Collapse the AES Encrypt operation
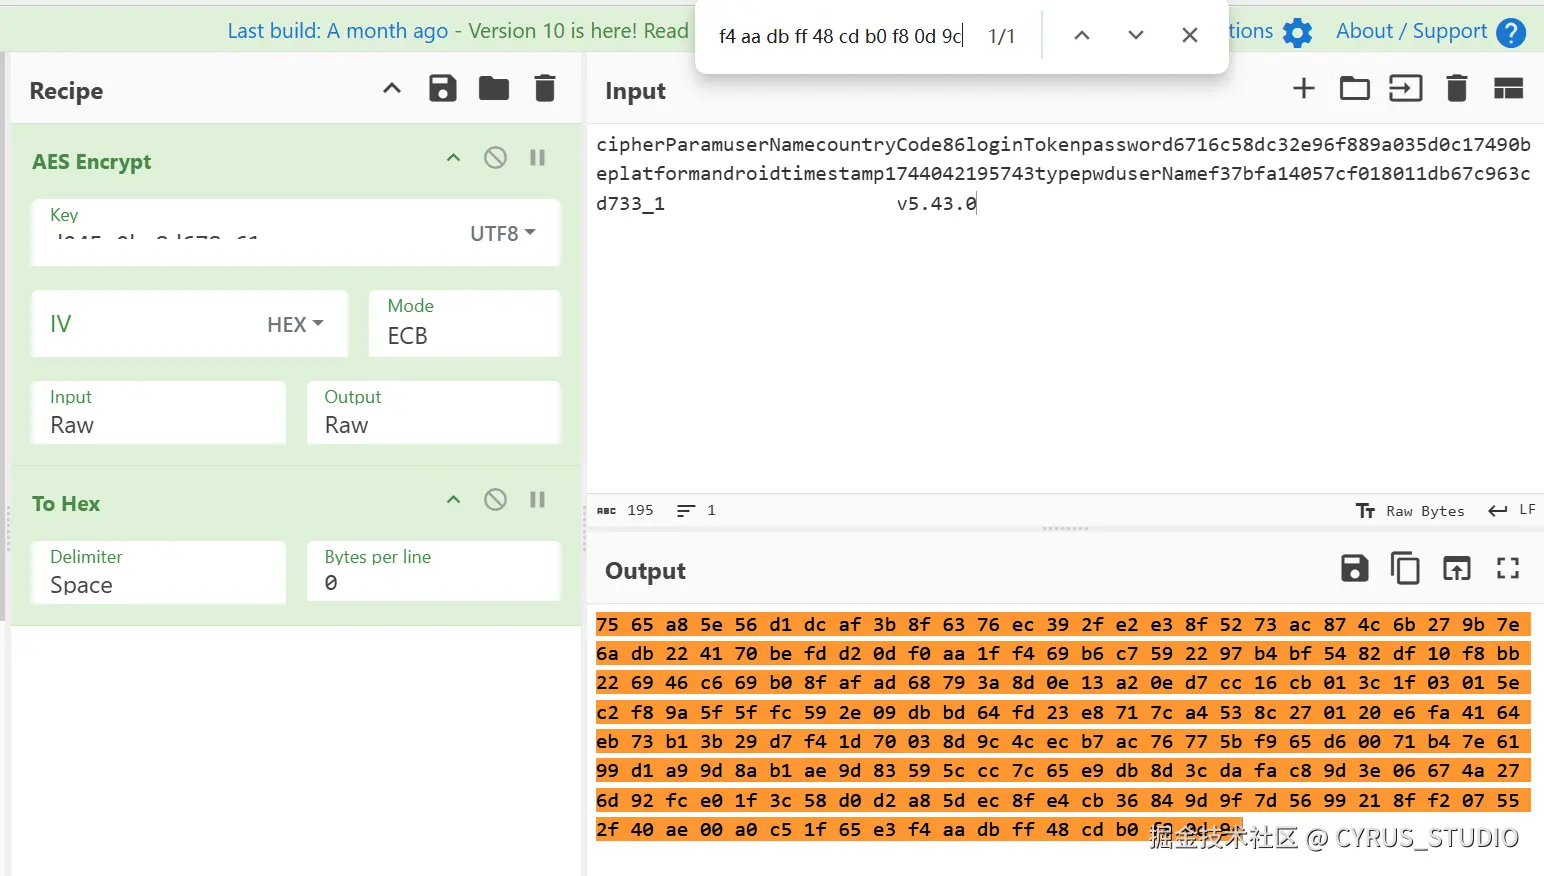This screenshot has height=876, width=1544. point(453,158)
